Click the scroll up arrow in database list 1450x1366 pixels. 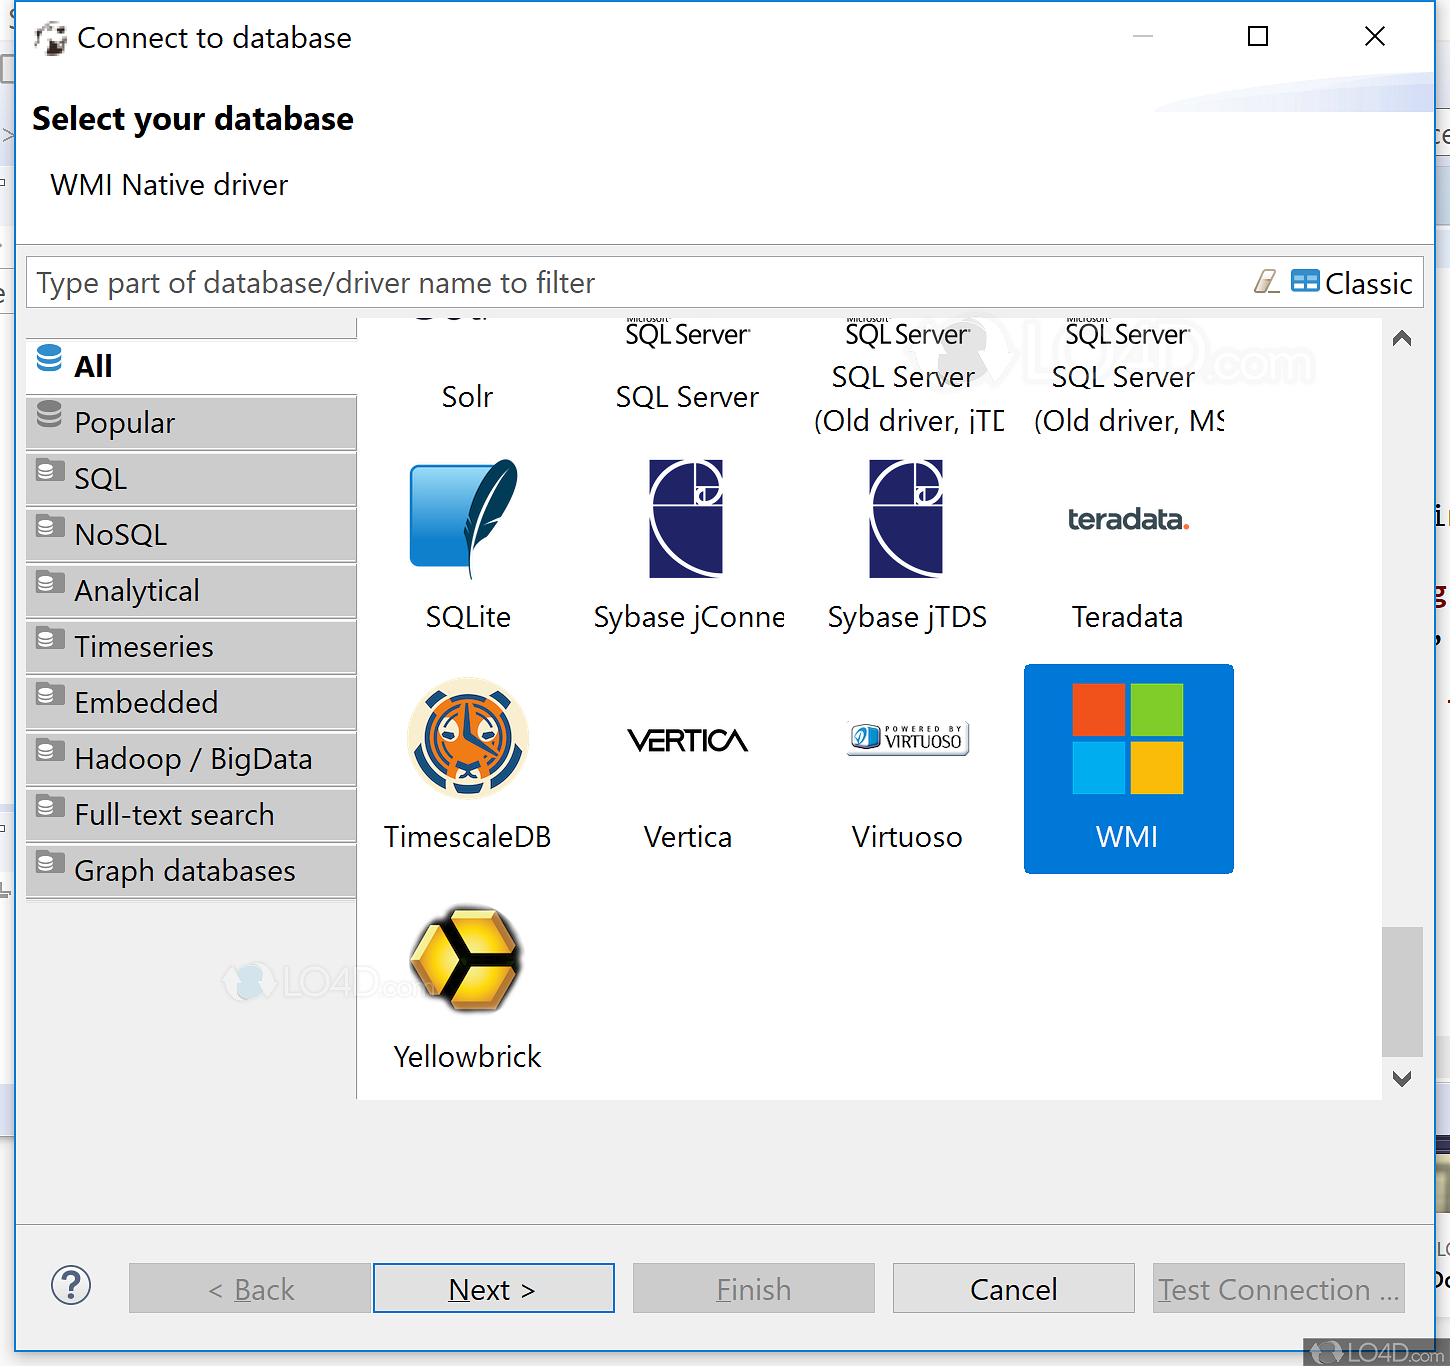point(1402,339)
